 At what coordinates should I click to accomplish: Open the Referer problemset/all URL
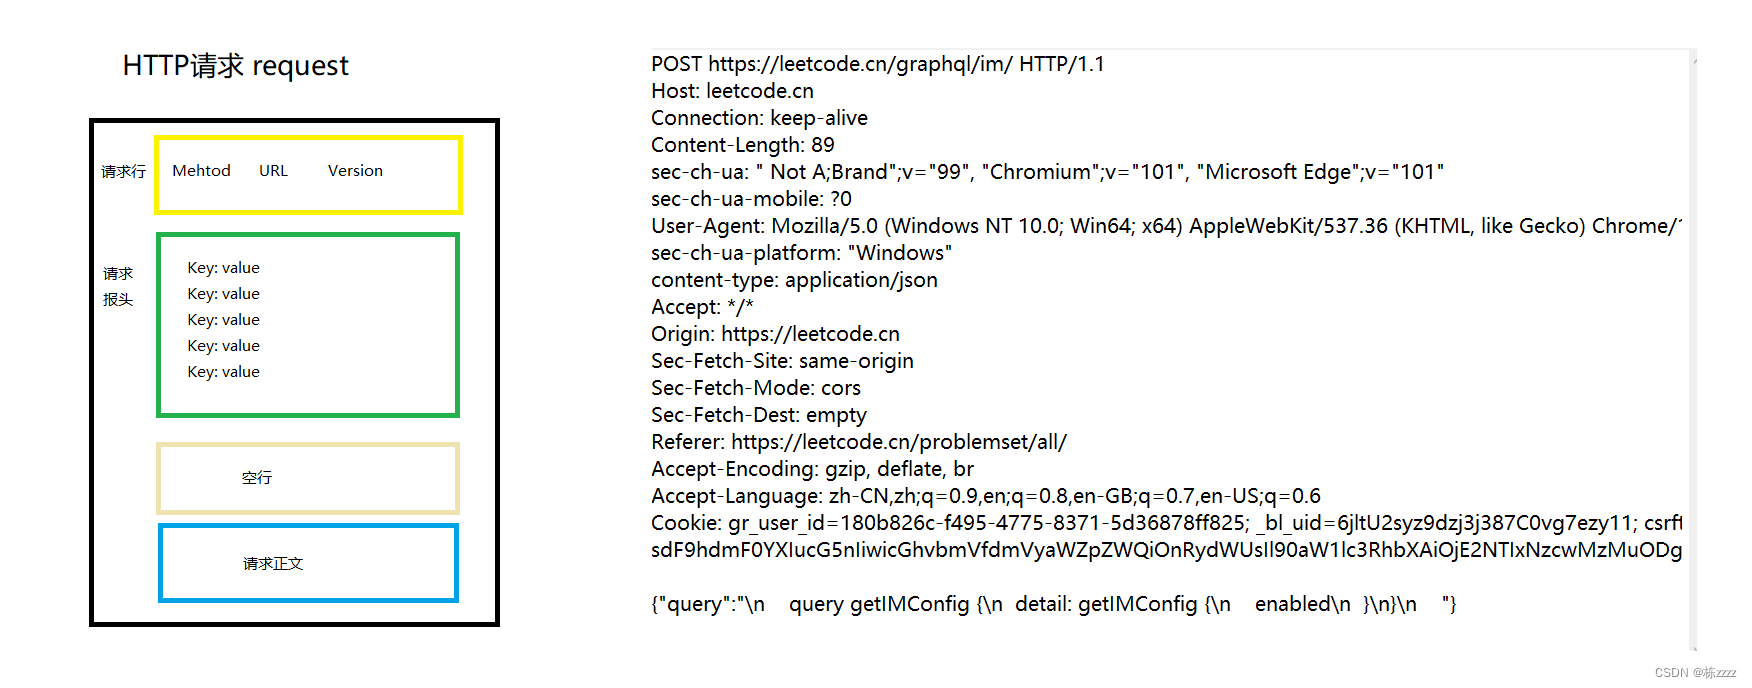point(898,442)
